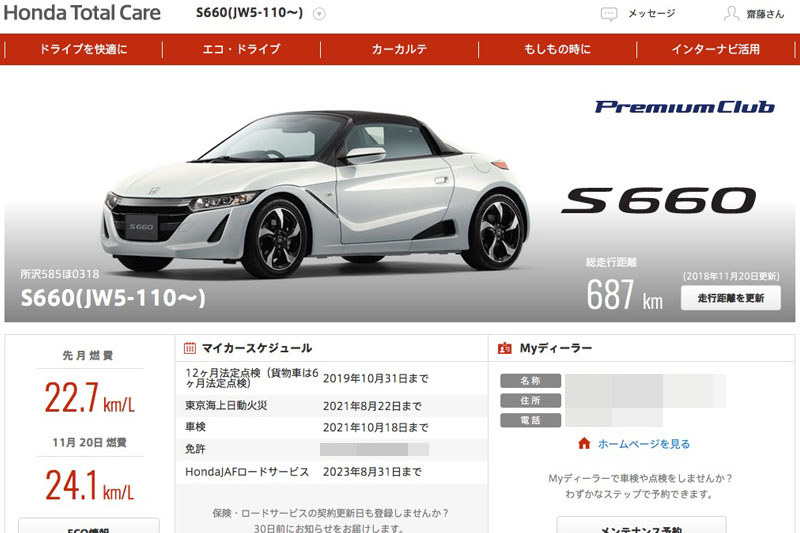The width and height of the screenshot is (800, 533).
Task: Click the red home icon
Action: (x=584, y=443)
